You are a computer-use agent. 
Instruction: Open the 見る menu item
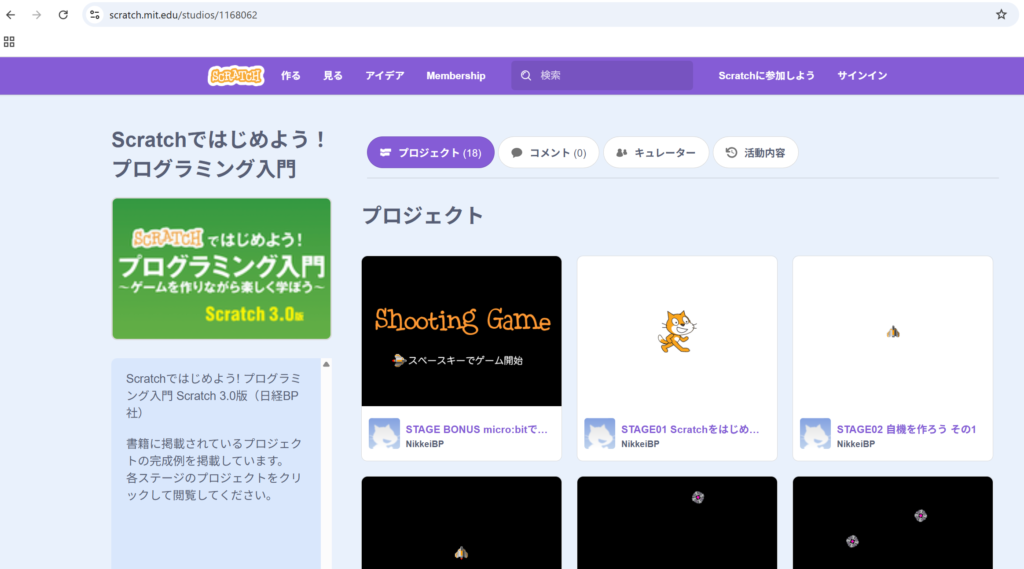[x=333, y=76]
